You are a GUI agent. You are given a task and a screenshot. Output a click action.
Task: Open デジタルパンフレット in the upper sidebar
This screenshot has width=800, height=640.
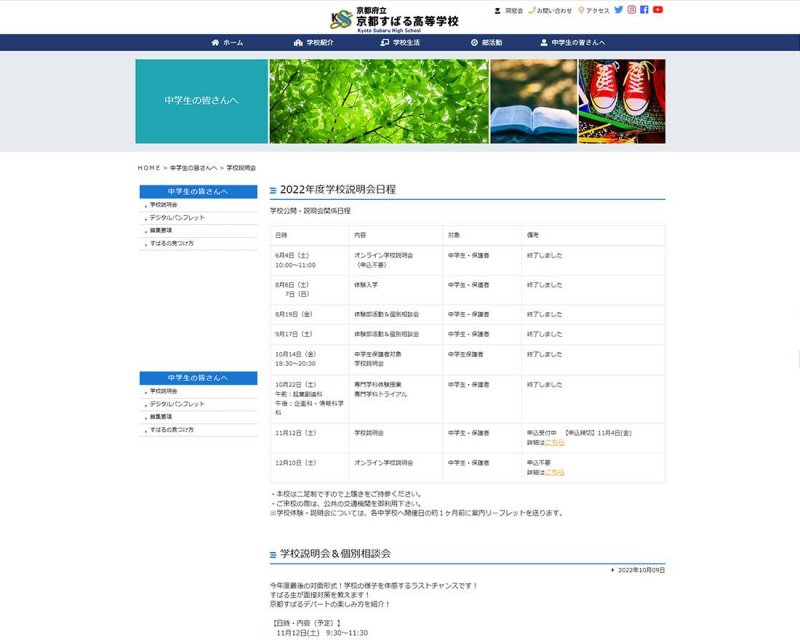pos(177,217)
